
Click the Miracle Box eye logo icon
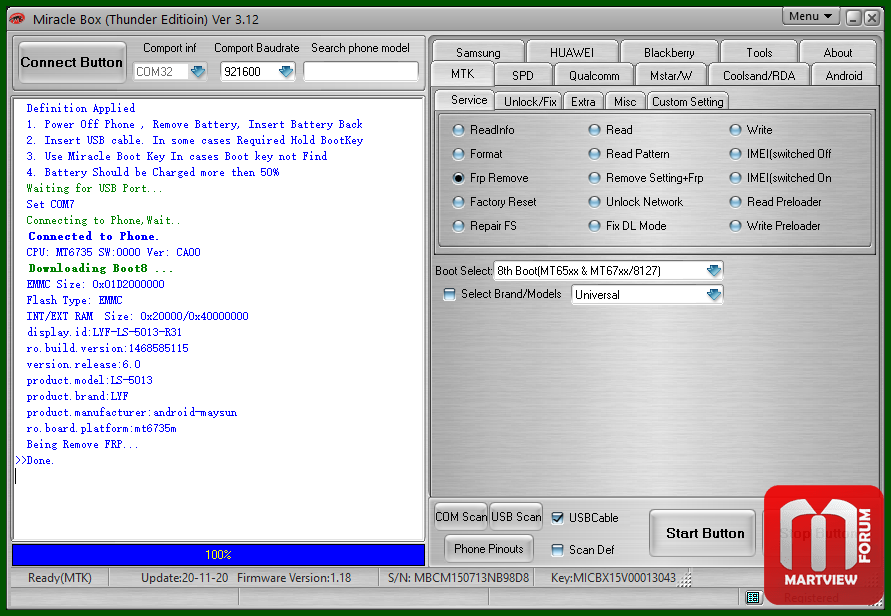click(17, 19)
